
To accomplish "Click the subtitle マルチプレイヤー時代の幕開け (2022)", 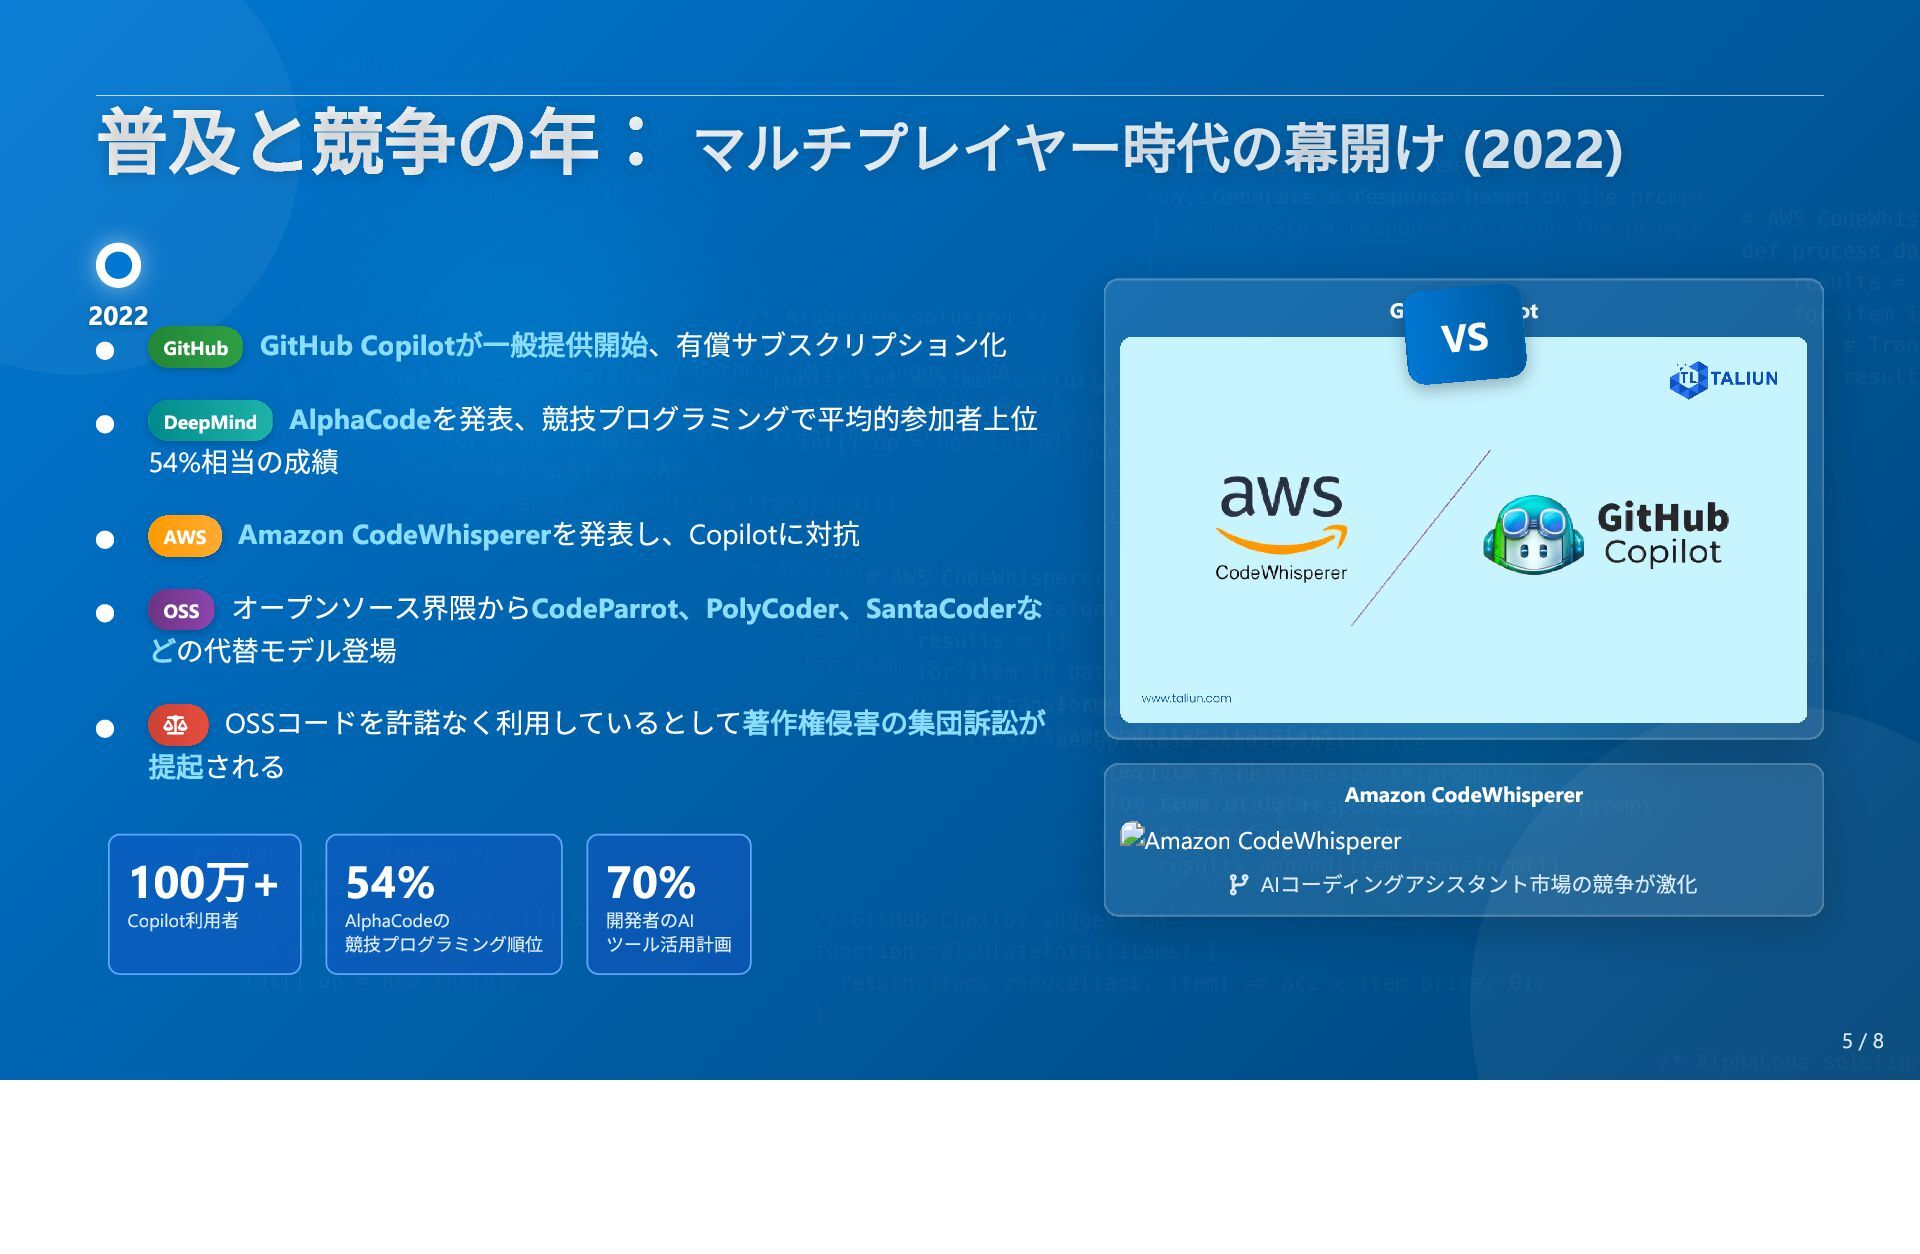I will (x=1157, y=149).
